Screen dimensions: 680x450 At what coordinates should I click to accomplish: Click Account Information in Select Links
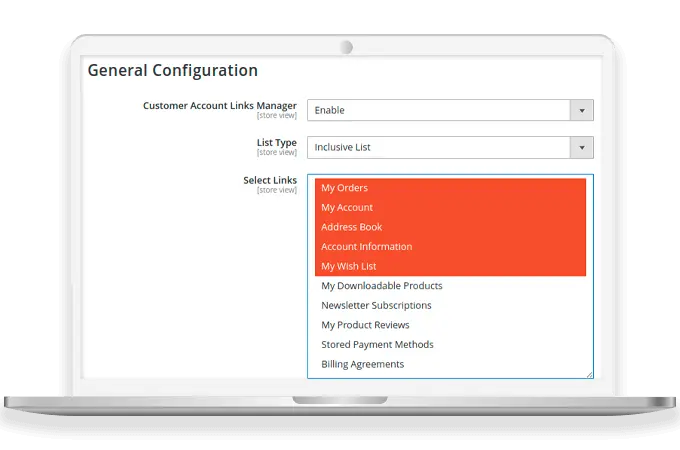tap(366, 247)
